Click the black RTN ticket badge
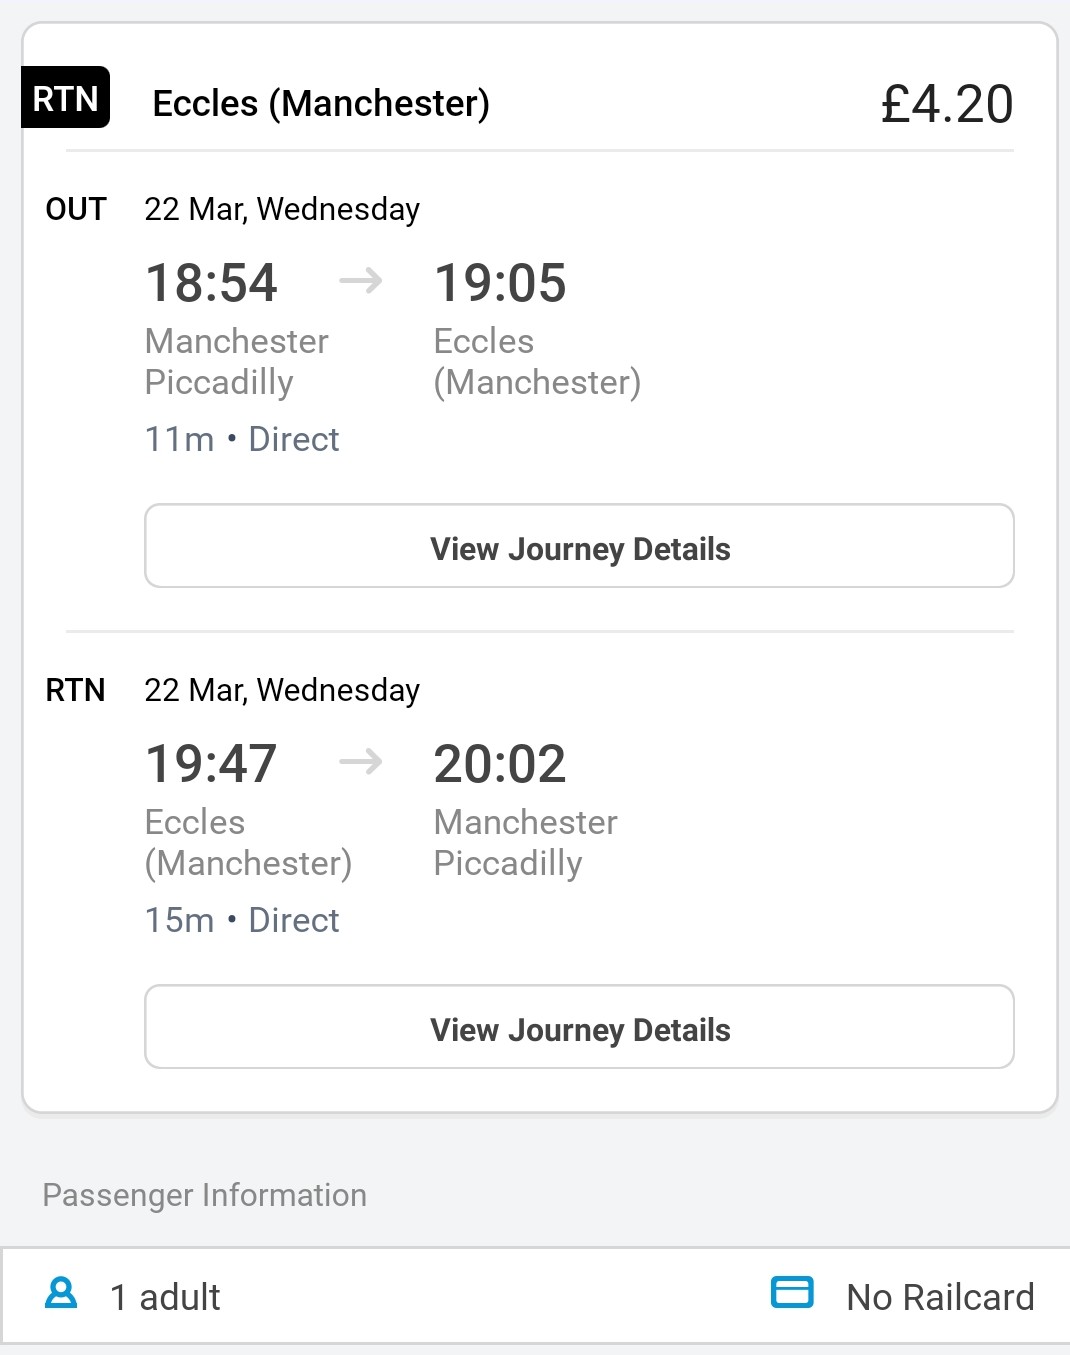This screenshot has height=1355, width=1070. coord(65,98)
